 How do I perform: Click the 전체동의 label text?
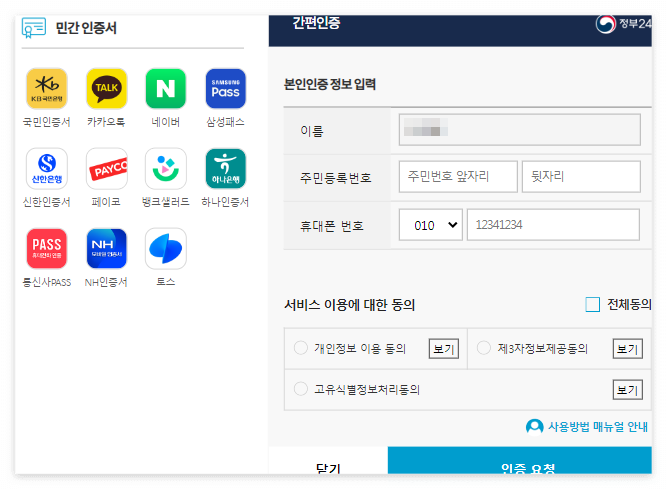point(629,304)
